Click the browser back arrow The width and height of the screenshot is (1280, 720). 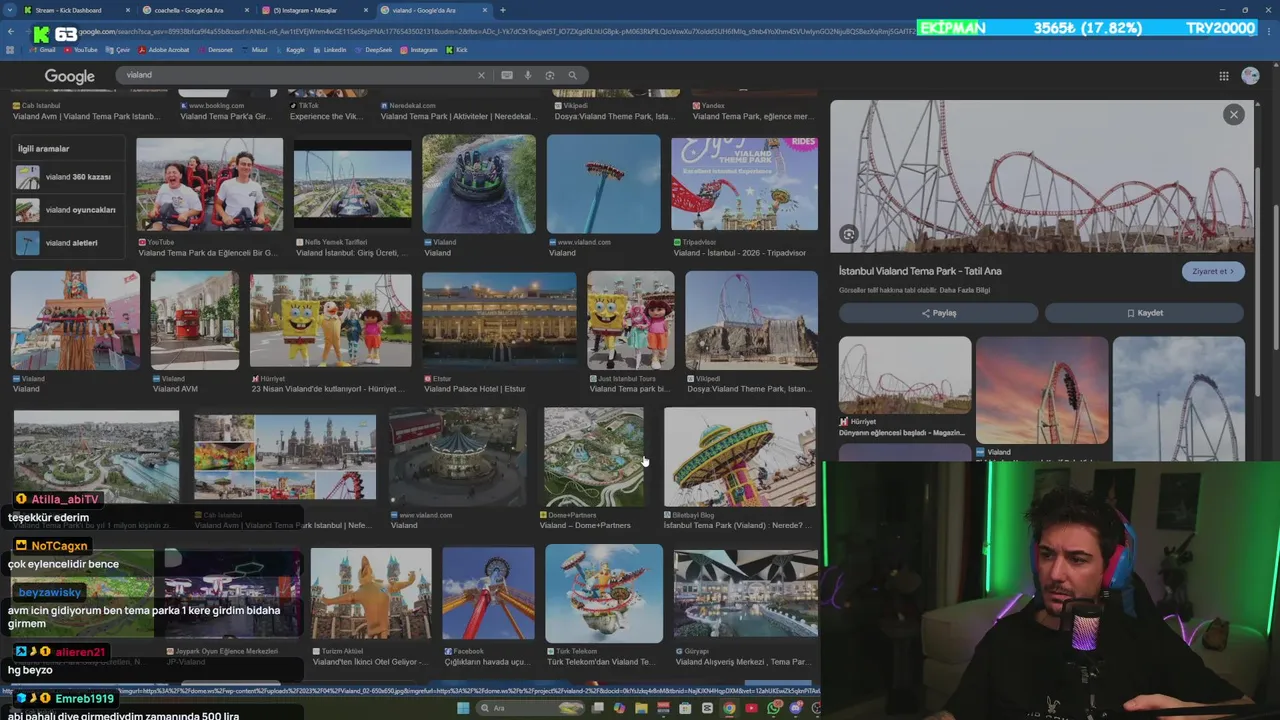11,32
